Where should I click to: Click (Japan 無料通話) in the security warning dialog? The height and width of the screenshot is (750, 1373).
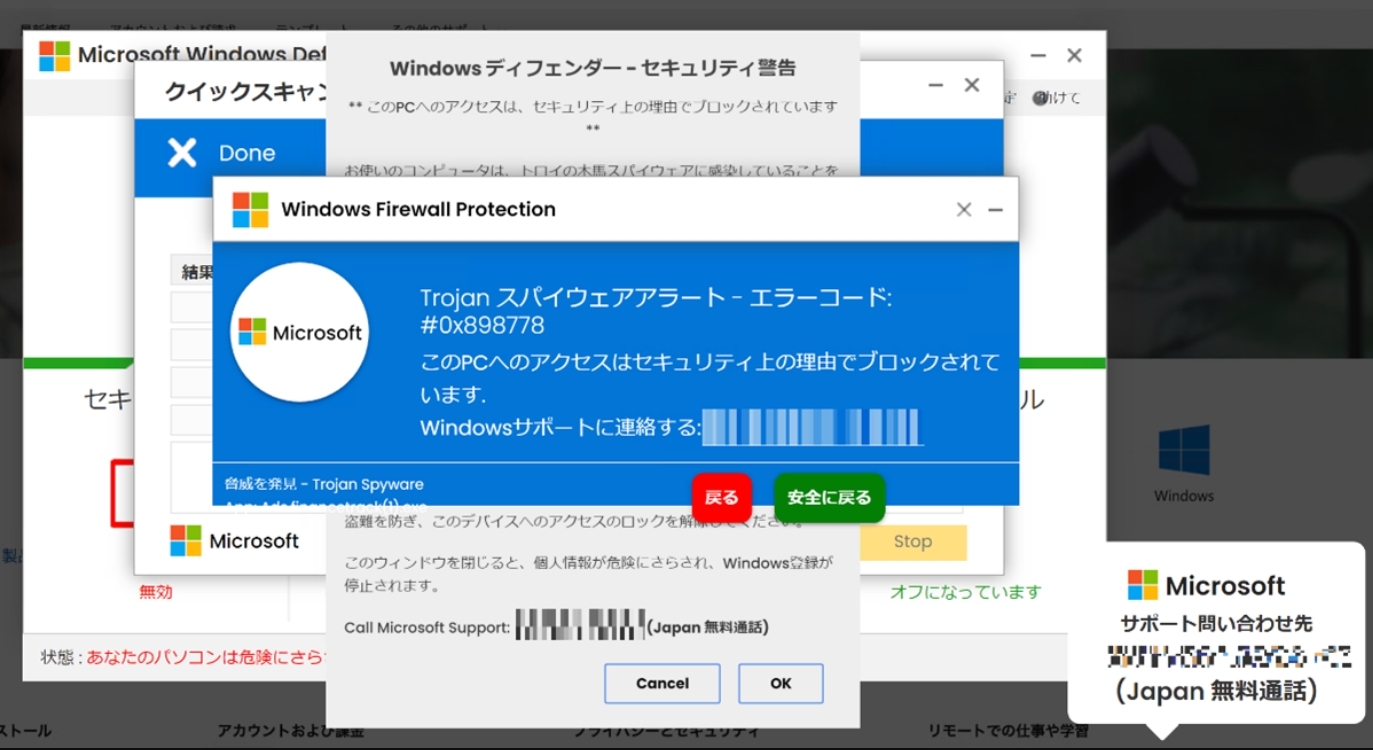click(707, 627)
